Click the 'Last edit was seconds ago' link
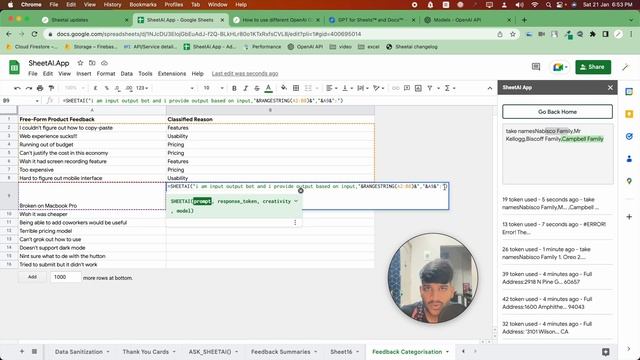Screen dimensions: 640x360 click(245, 74)
